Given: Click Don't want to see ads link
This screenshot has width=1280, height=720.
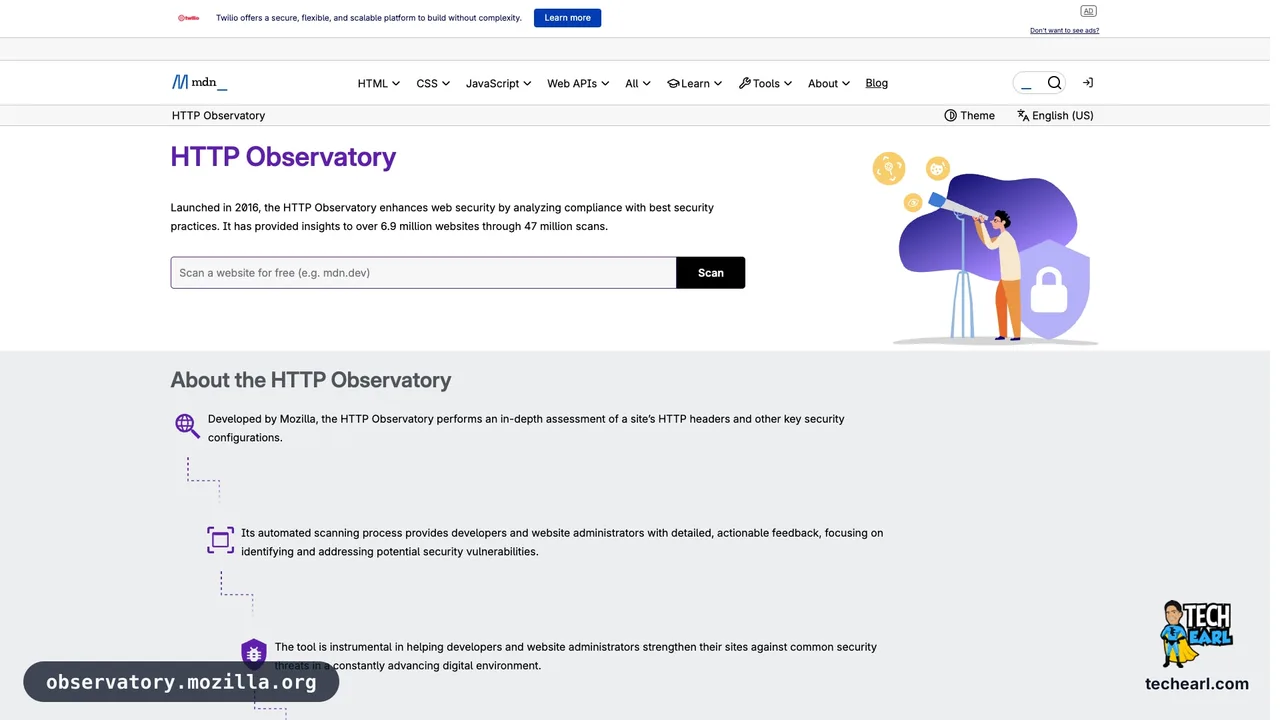Looking at the screenshot, I should pyautogui.click(x=1064, y=31).
